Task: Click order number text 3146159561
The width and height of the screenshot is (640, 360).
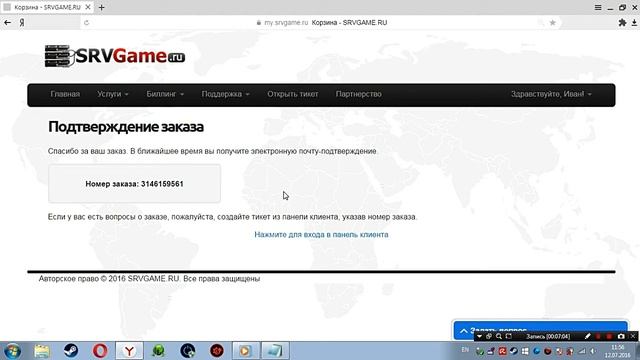Action: click(162, 184)
